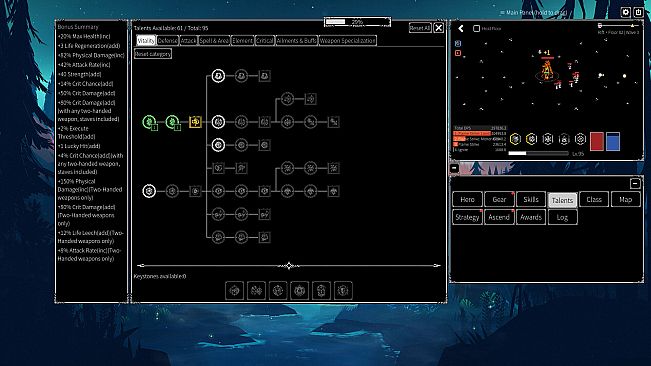
Task: Activate the first yellow hexagon skill icon
Action: (x=515, y=139)
